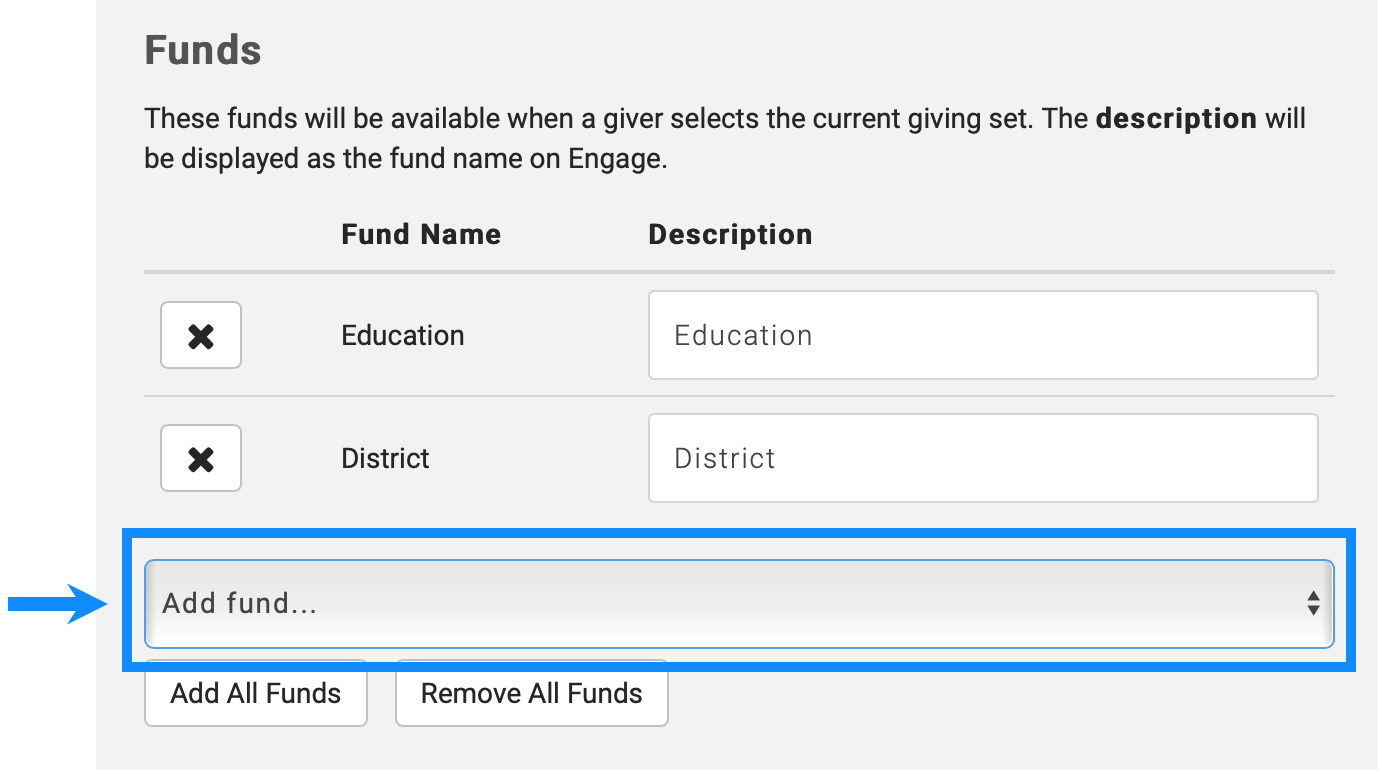This screenshot has height=770, width=1378.
Task: Click the phrase current giving set in help text
Action: pyautogui.click(x=929, y=119)
